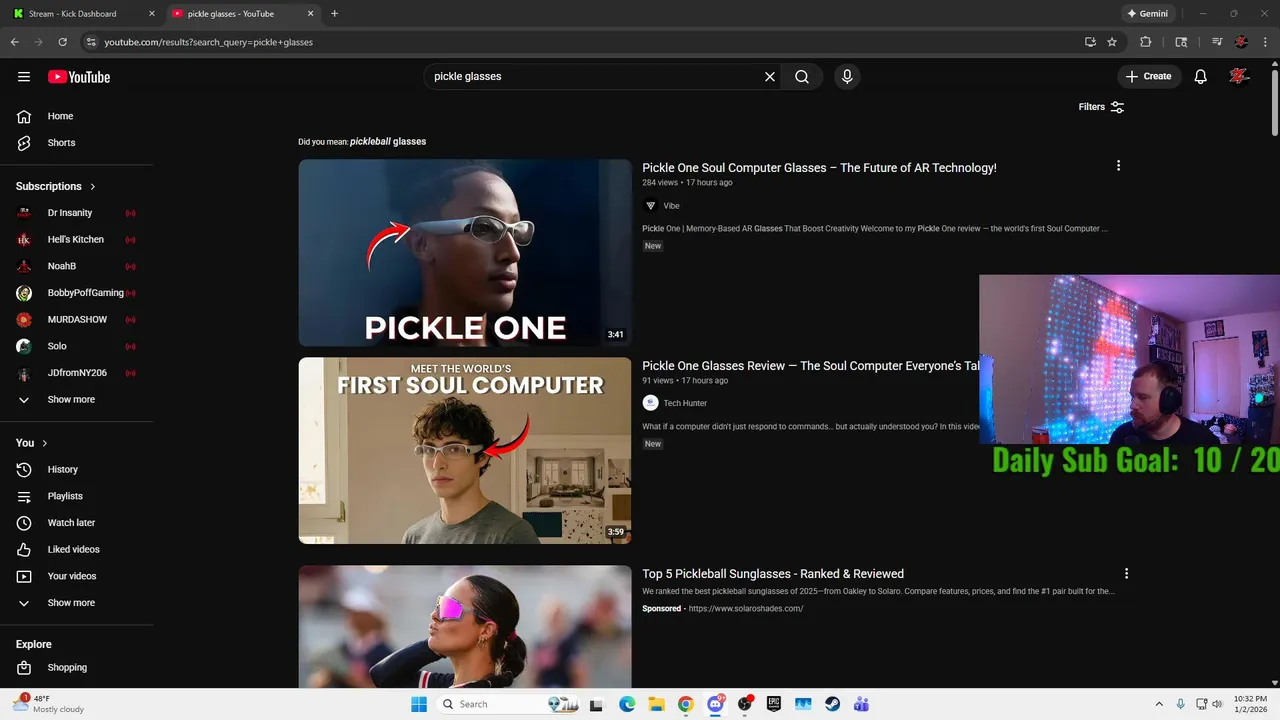Click the YouTube logo
This screenshot has height=720, width=1280.
tap(79, 77)
